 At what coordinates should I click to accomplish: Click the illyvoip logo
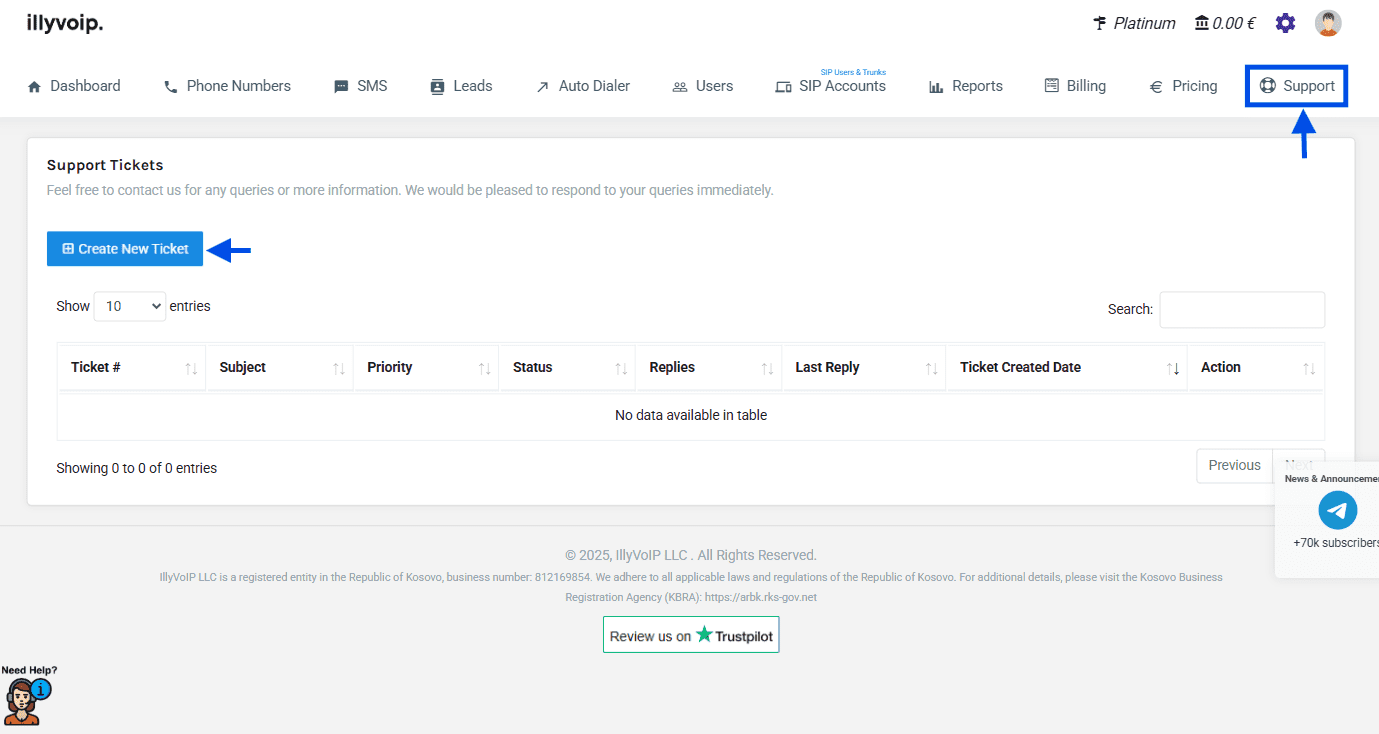(65, 23)
